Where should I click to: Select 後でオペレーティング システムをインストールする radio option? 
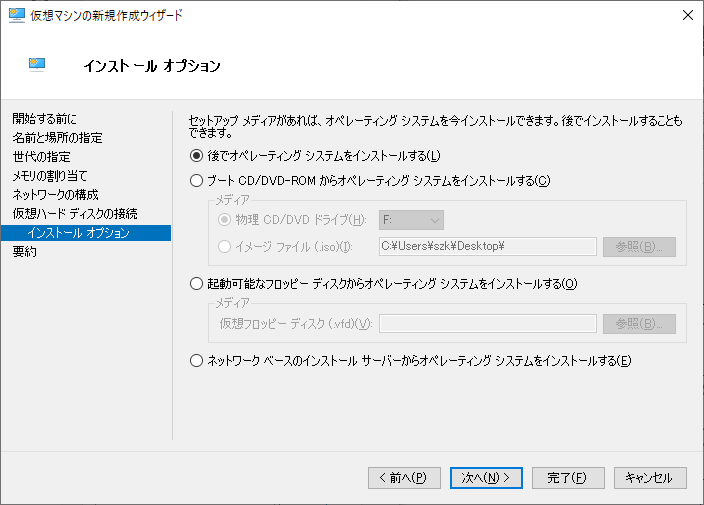(196, 155)
